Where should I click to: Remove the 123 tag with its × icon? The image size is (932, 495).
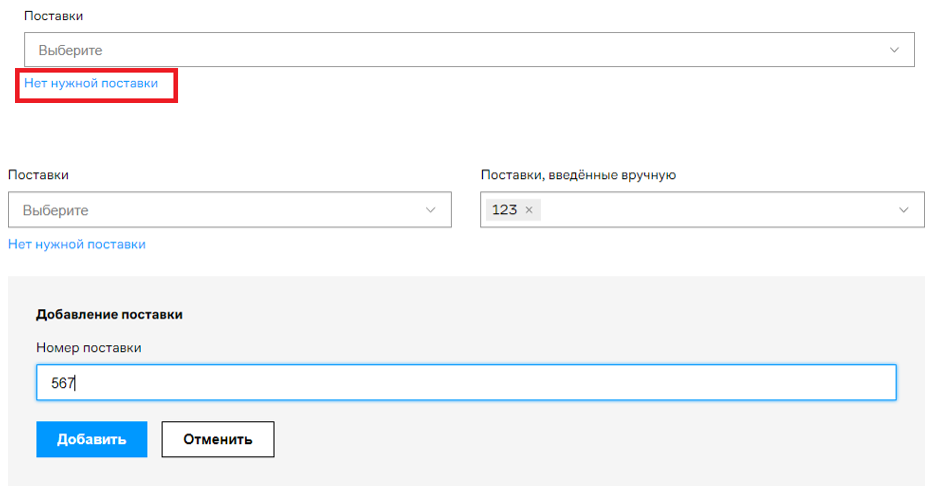[x=529, y=210]
